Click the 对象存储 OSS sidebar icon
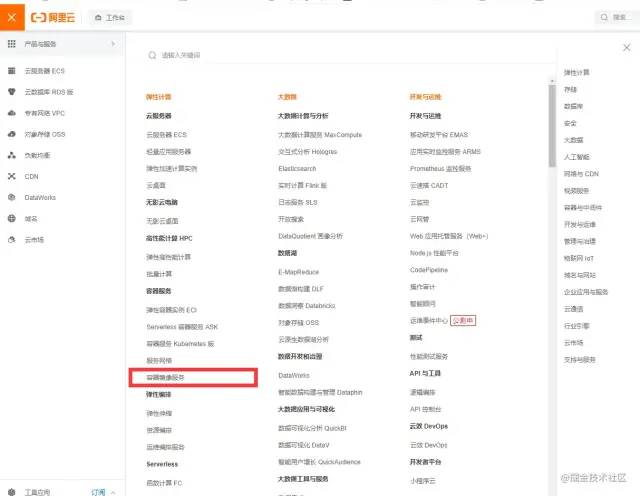 [x=11, y=134]
